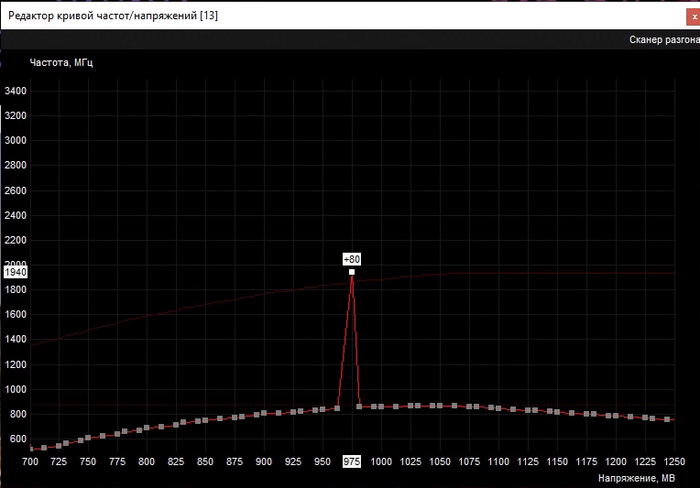Select the raised white curve point at 975 mV
The height and width of the screenshot is (488, 700).
(x=352, y=272)
